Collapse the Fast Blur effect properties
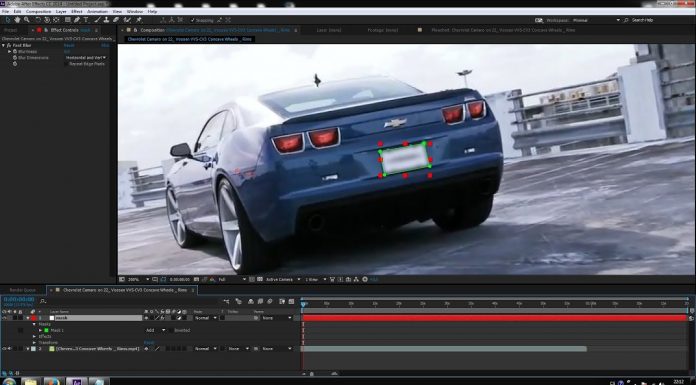The width and height of the screenshot is (696, 385). [x=4, y=45]
